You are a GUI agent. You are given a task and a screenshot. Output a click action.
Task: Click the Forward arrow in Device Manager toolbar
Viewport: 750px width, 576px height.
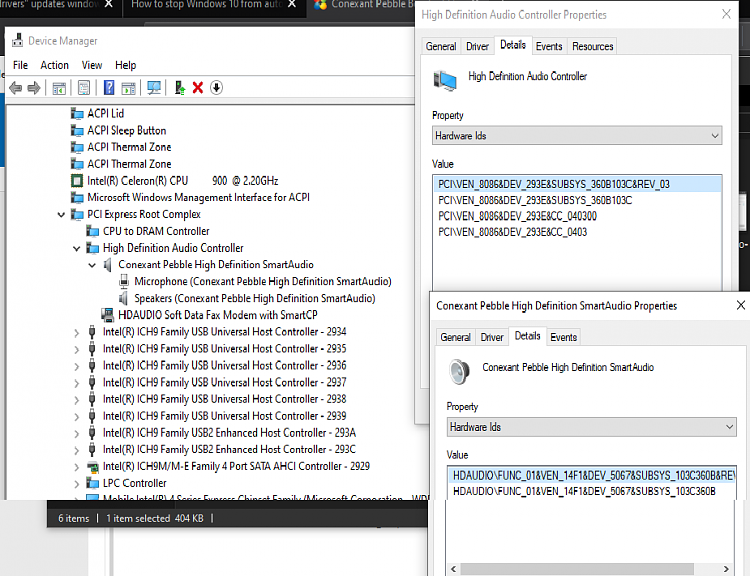(x=34, y=88)
